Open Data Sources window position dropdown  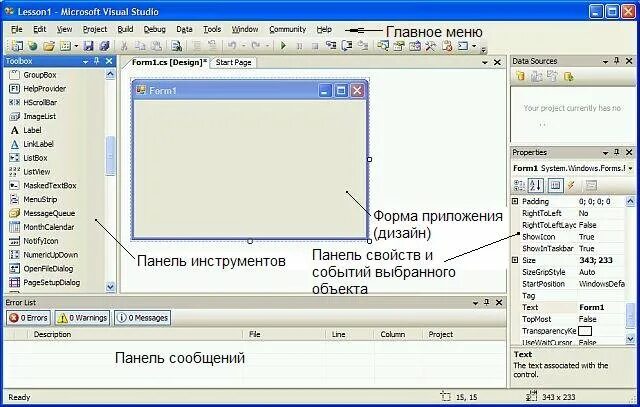tap(606, 62)
